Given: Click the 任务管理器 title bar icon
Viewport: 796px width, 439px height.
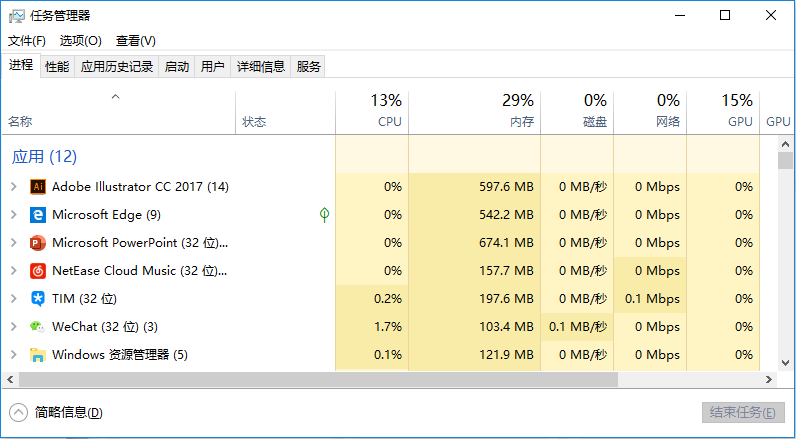Looking at the screenshot, I should tap(17, 16).
